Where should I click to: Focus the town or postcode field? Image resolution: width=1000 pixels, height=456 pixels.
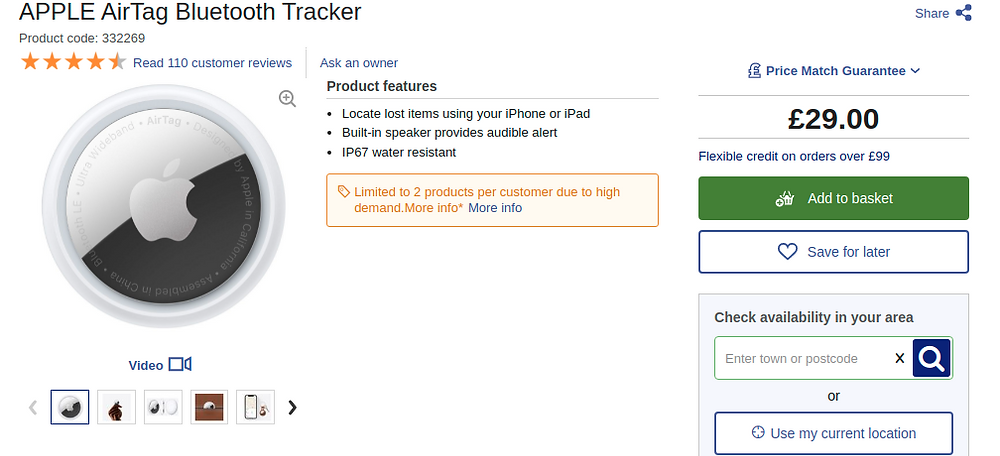pyautogui.click(x=804, y=358)
